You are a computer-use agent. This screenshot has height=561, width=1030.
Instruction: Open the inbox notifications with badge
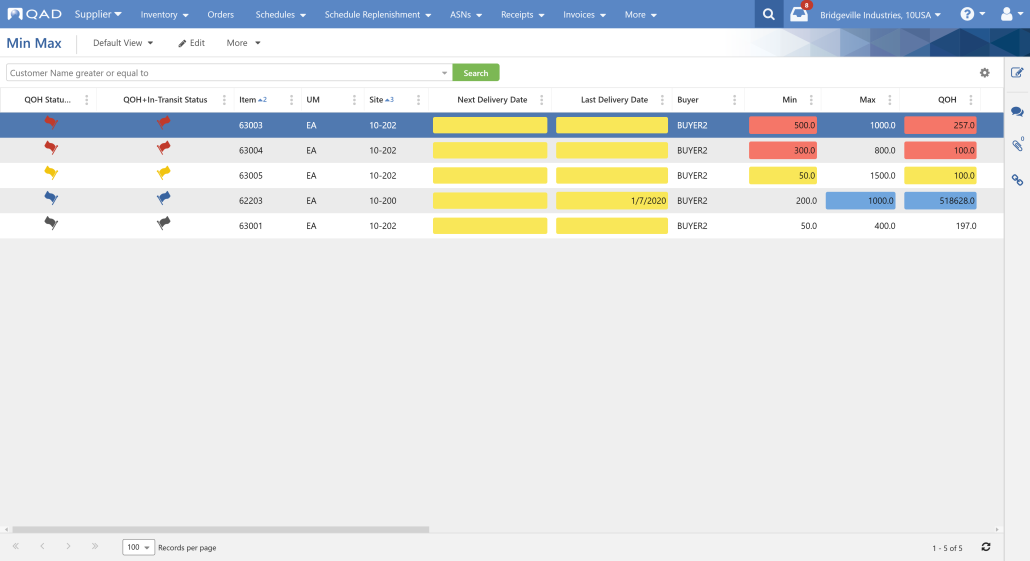pos(799,13)
